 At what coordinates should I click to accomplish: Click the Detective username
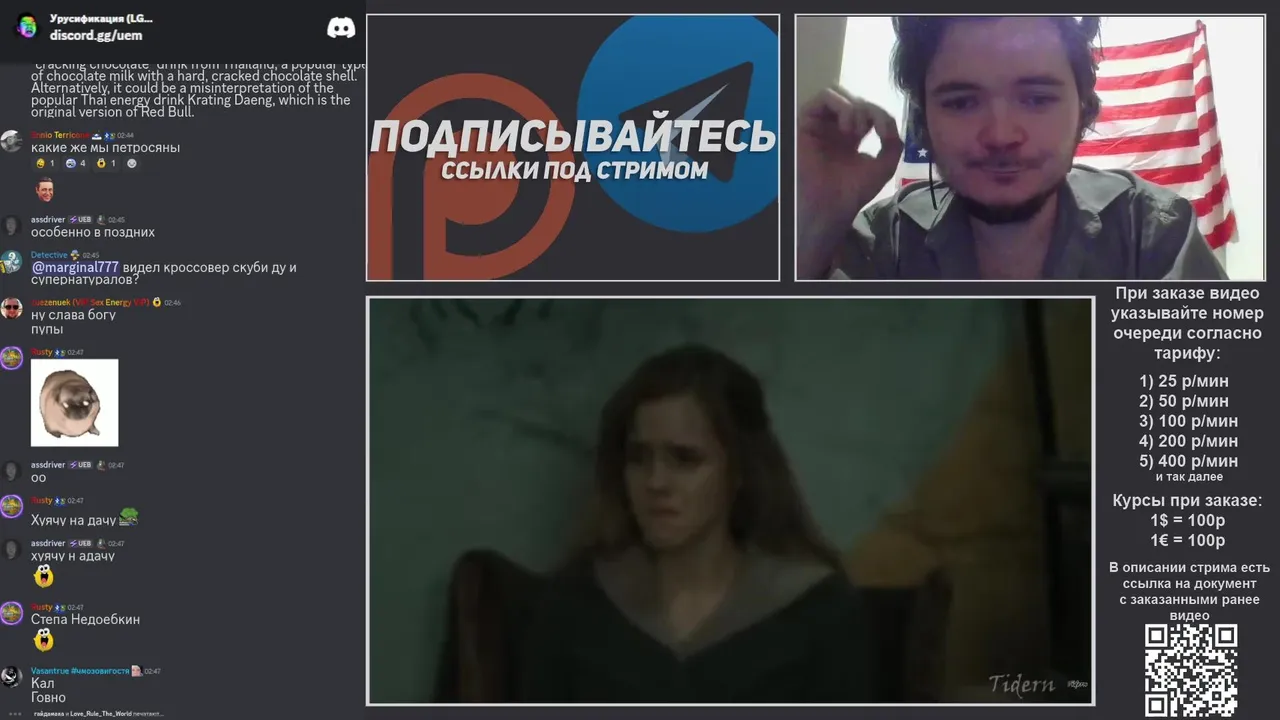point(49,255)
